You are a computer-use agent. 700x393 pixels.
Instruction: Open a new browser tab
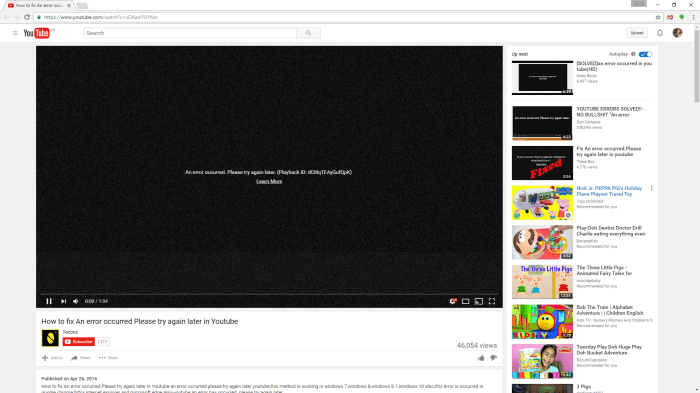point(82,5)
